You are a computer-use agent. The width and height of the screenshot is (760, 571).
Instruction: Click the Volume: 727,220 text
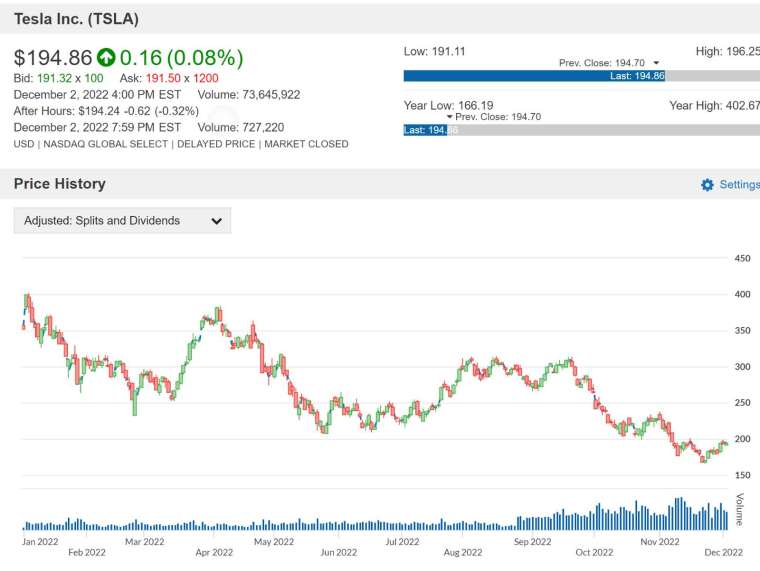241,127
